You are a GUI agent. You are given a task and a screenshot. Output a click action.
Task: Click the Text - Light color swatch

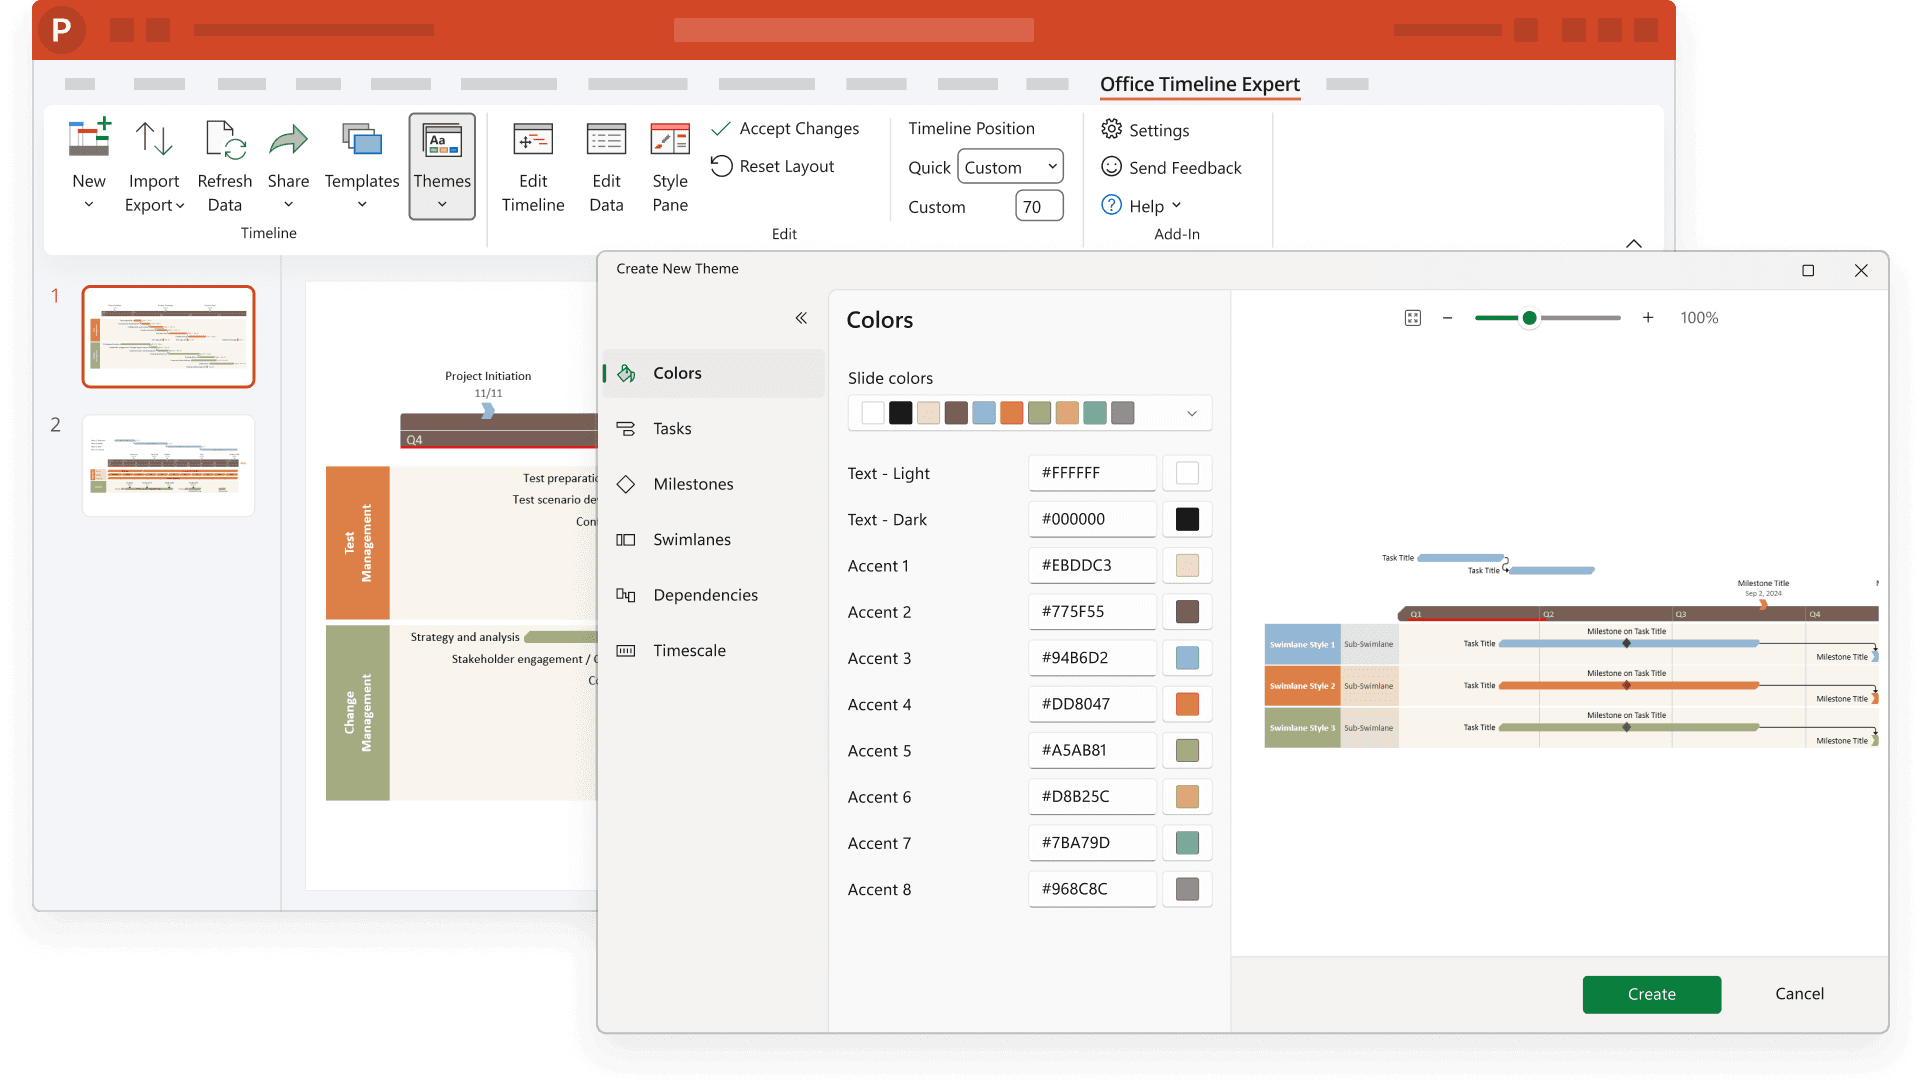coord(1187,473)
